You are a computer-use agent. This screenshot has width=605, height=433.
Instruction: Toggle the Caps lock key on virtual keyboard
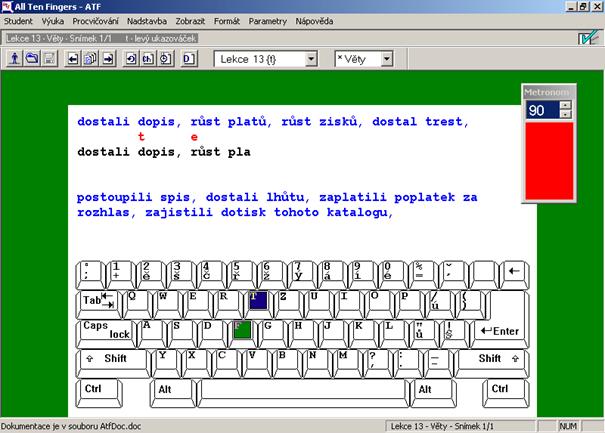coord(106,330)
